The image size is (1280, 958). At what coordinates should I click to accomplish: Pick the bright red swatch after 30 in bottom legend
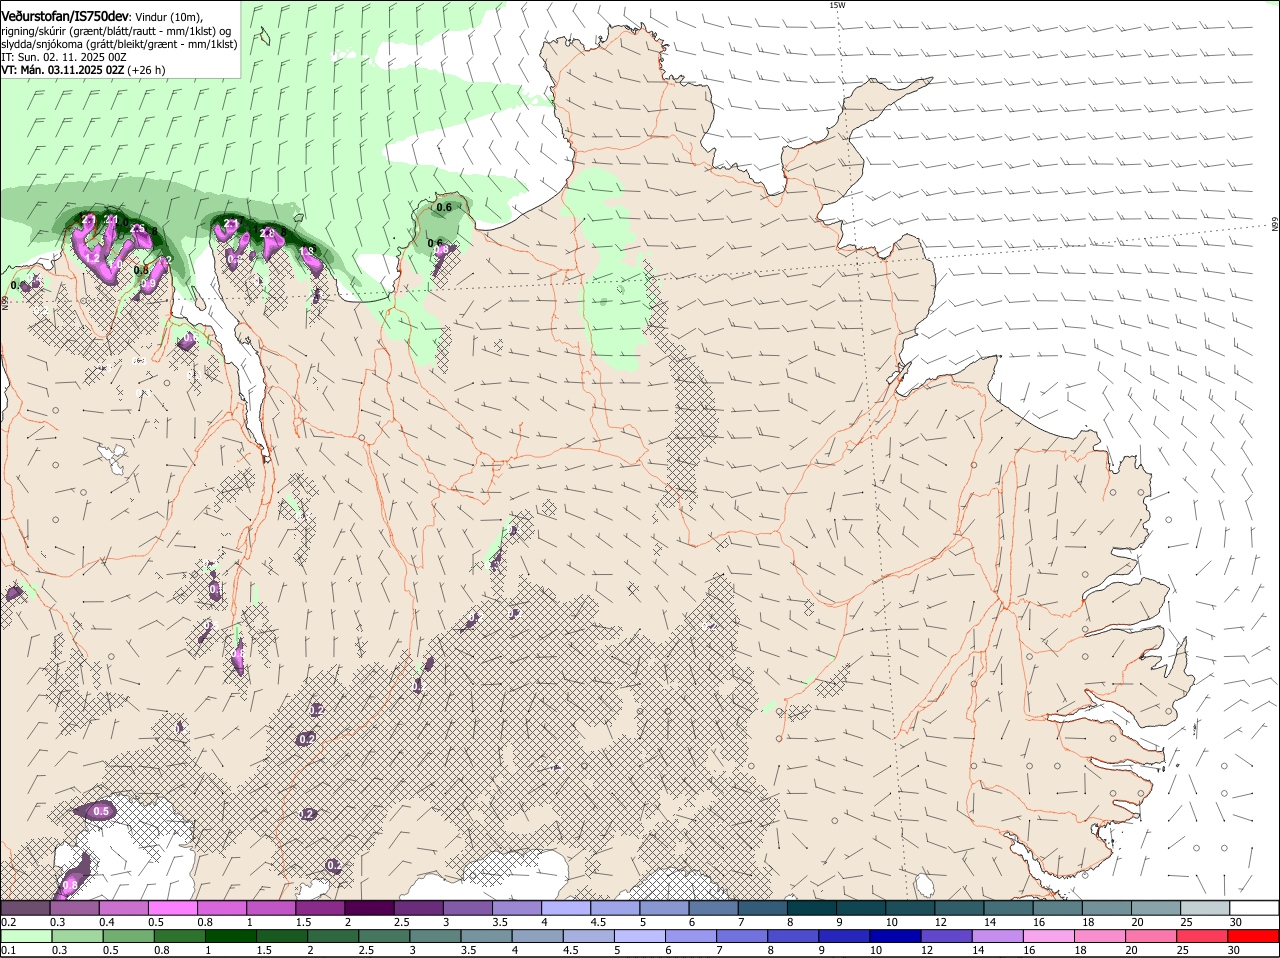(x=1254, y=936)
